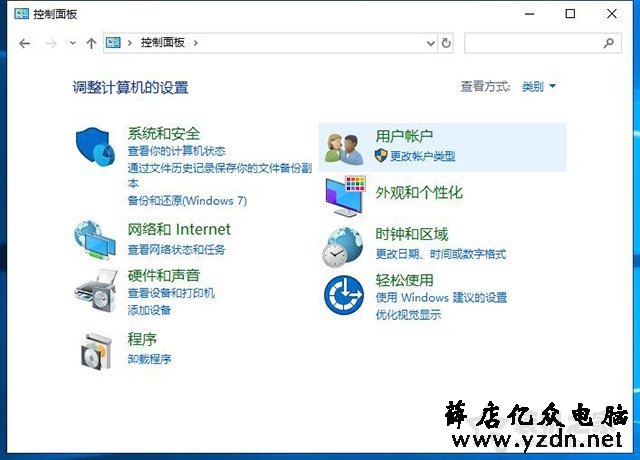Screen dimensions: 640x460
Task: Open the Ease of Access blue icon
Action: [x=344, y=295]
